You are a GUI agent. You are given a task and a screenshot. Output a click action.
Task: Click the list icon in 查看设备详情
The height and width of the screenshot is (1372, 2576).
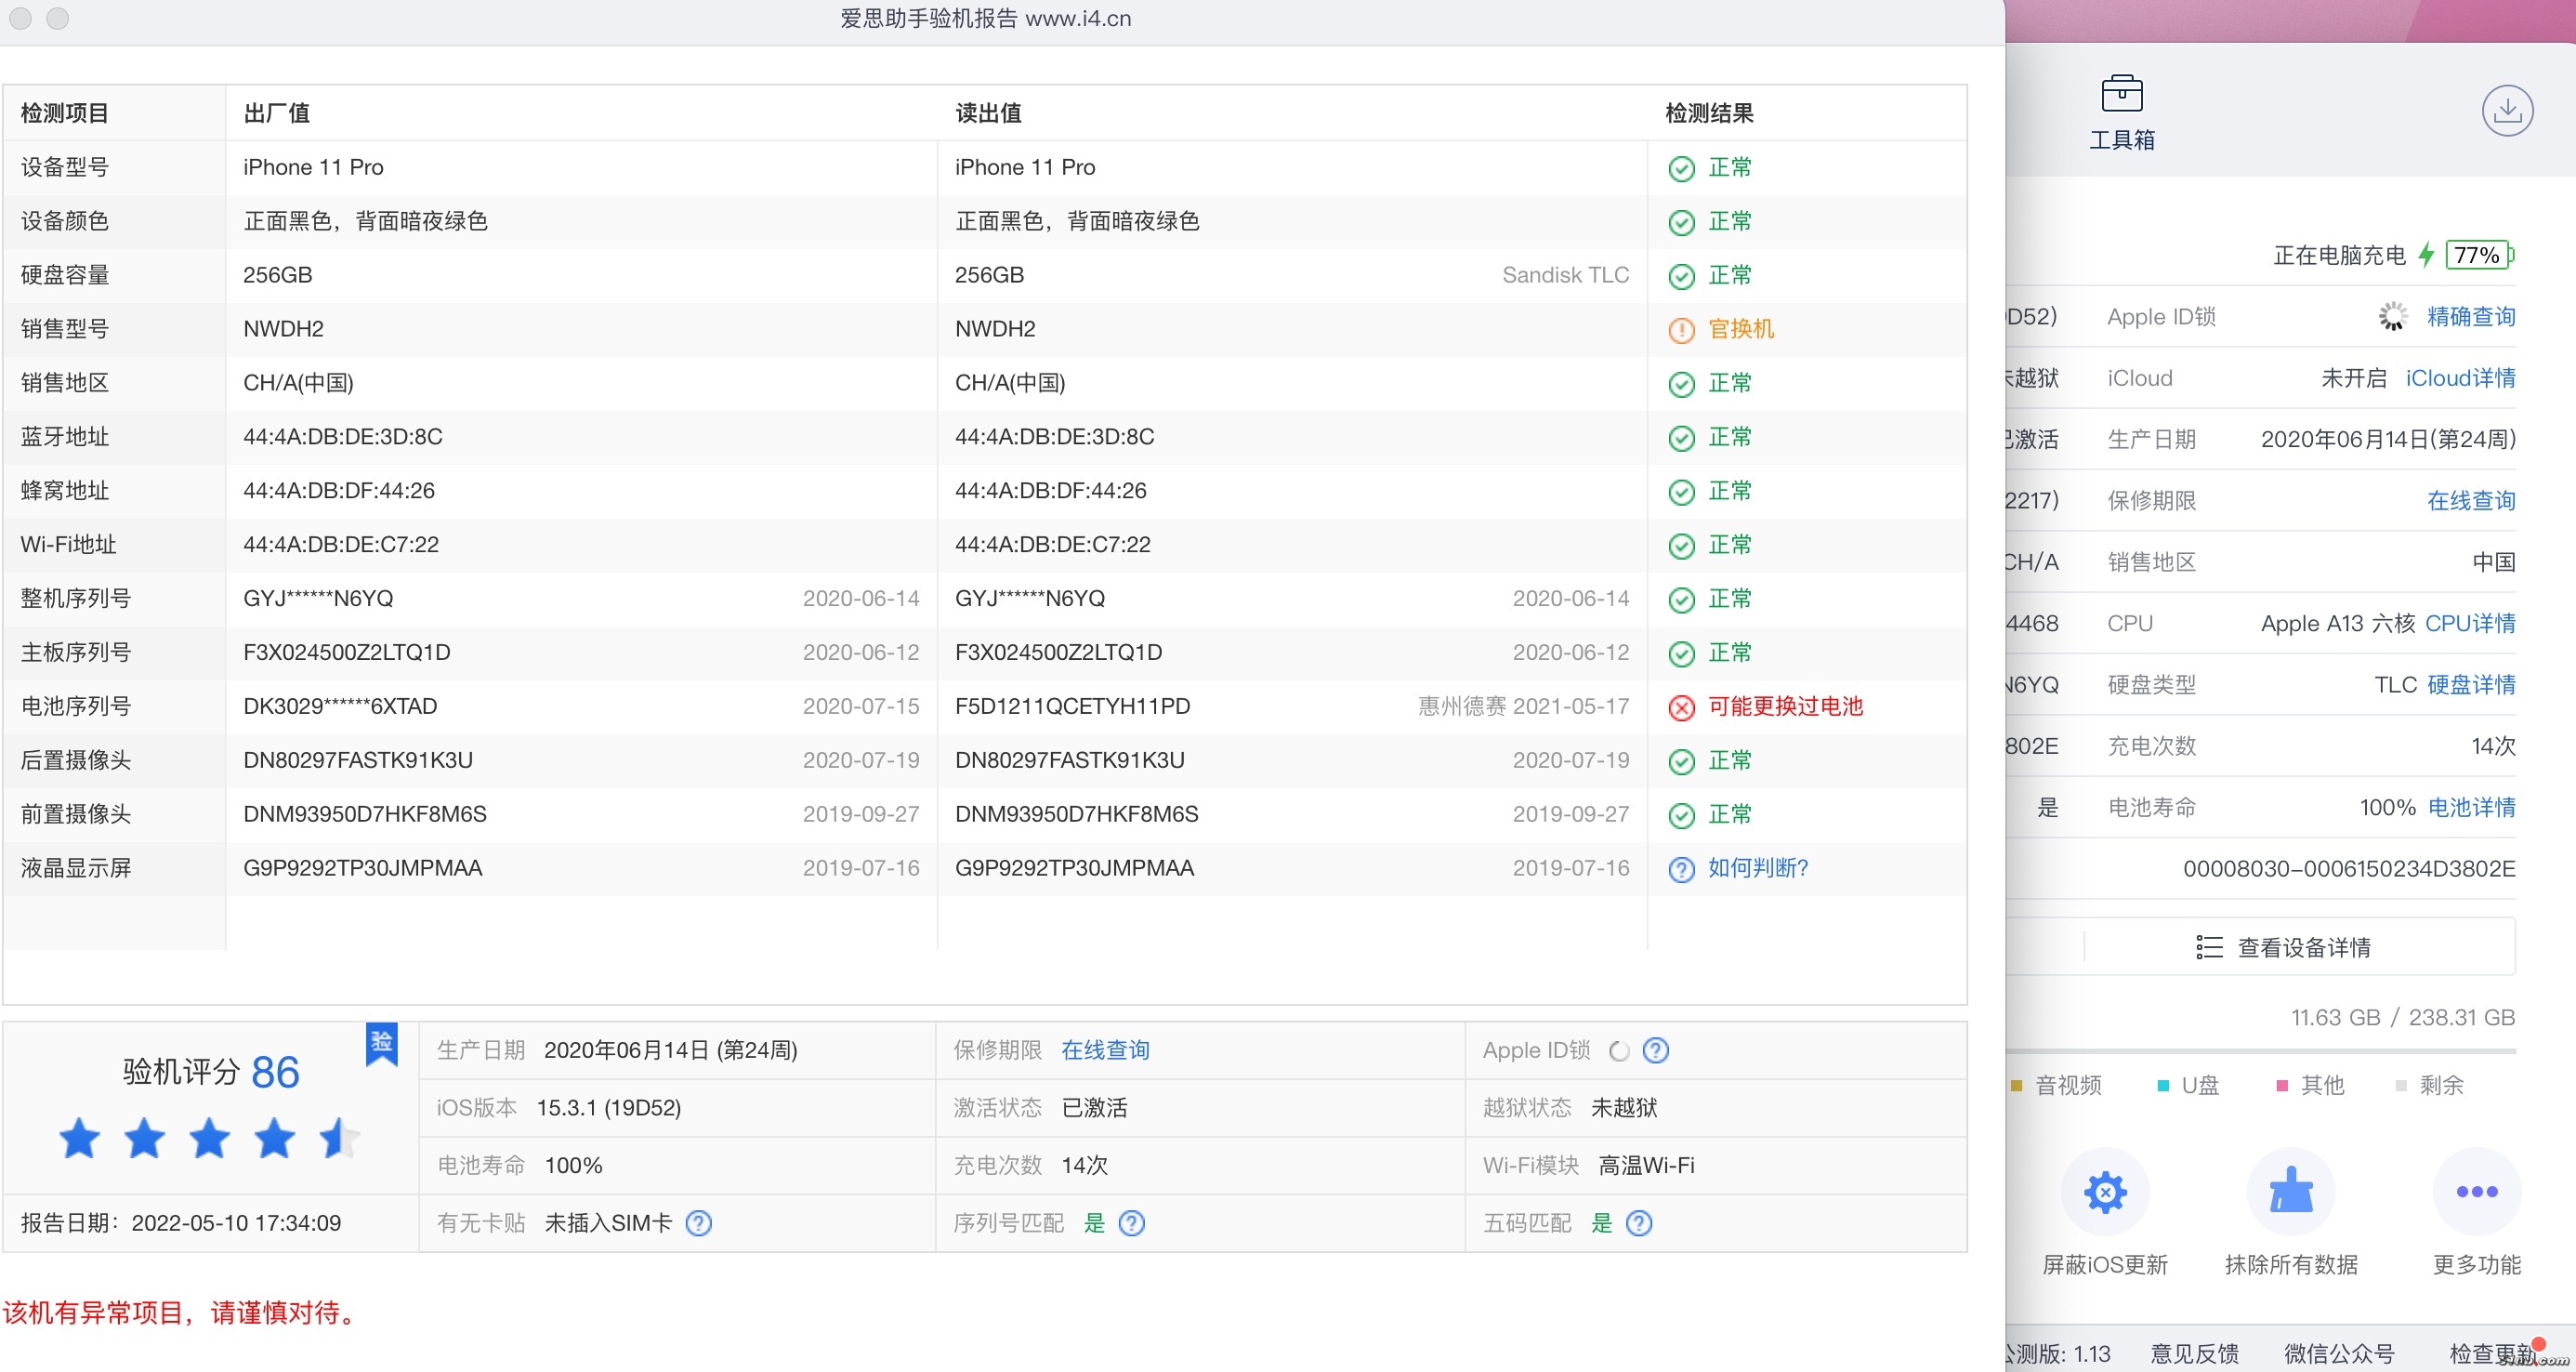coord(2208,947)
